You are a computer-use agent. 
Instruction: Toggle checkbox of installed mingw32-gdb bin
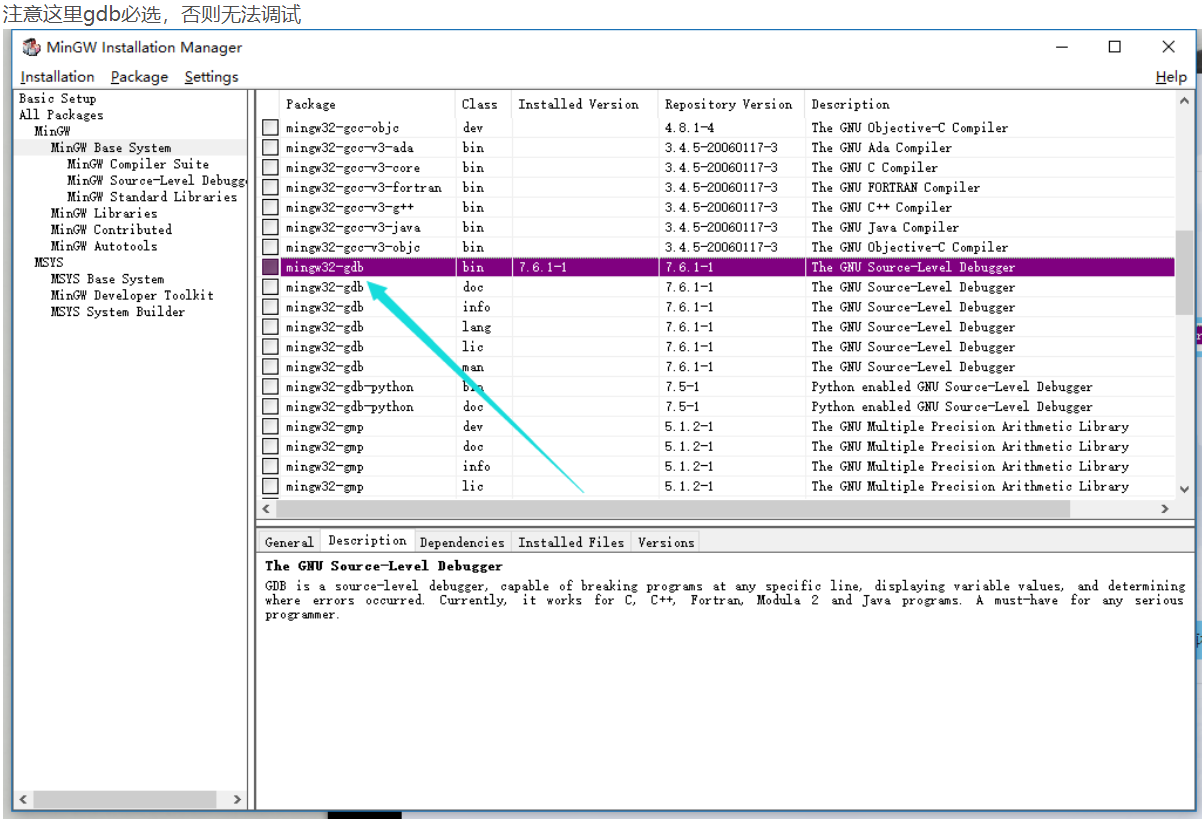click(x=270, y=268)
